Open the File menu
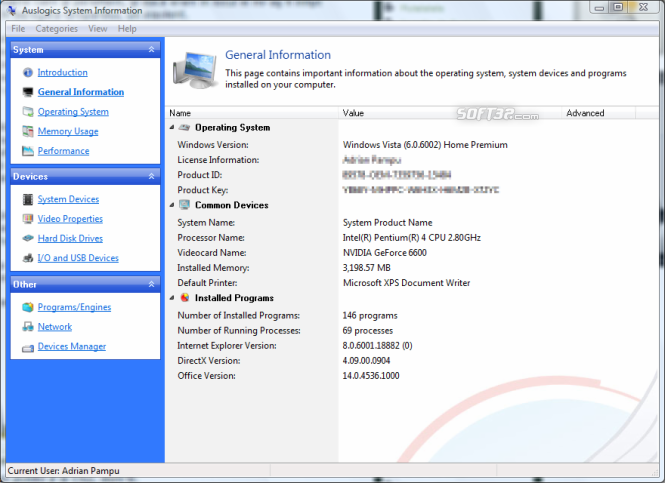The width and height of the screenshot is (665, 483). coord(18,29)
